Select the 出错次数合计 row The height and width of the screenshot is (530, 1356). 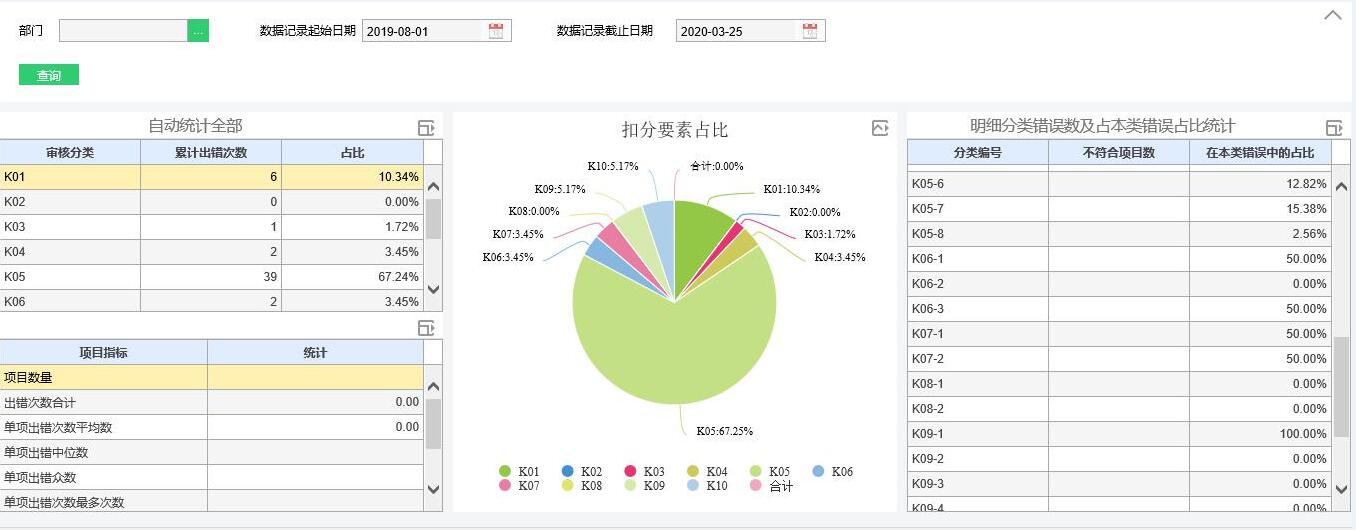211,402
